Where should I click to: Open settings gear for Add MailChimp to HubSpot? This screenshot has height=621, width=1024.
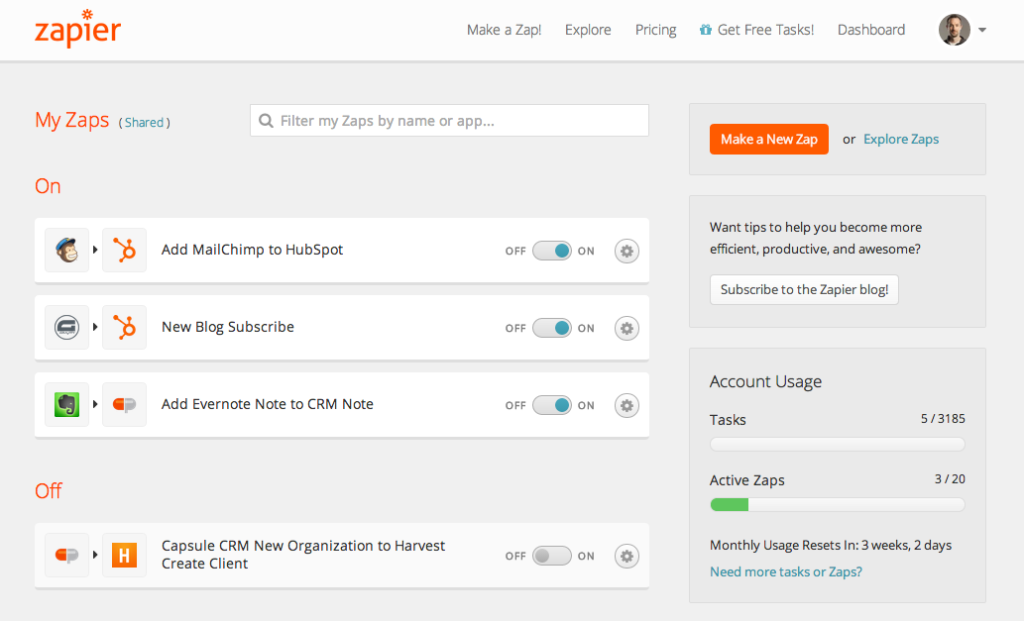626,251
